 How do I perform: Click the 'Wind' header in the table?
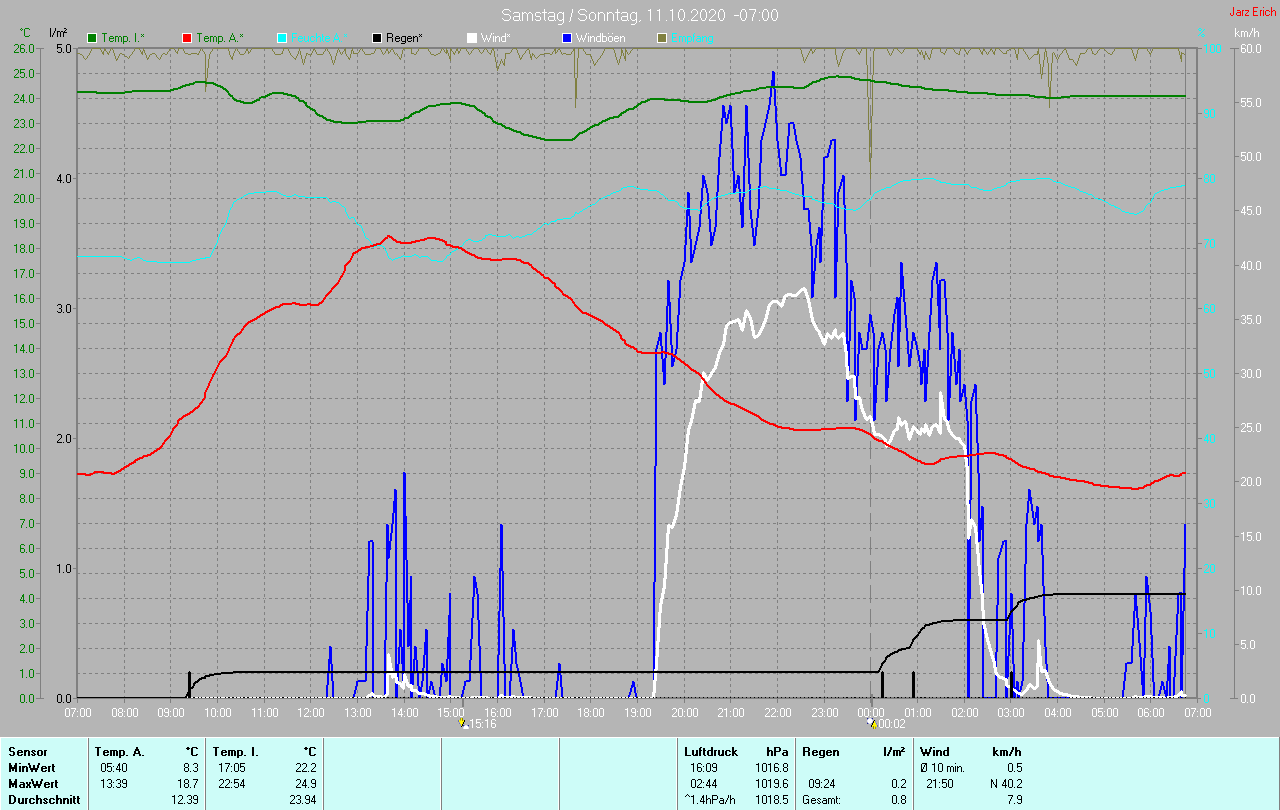coord(935,752)
